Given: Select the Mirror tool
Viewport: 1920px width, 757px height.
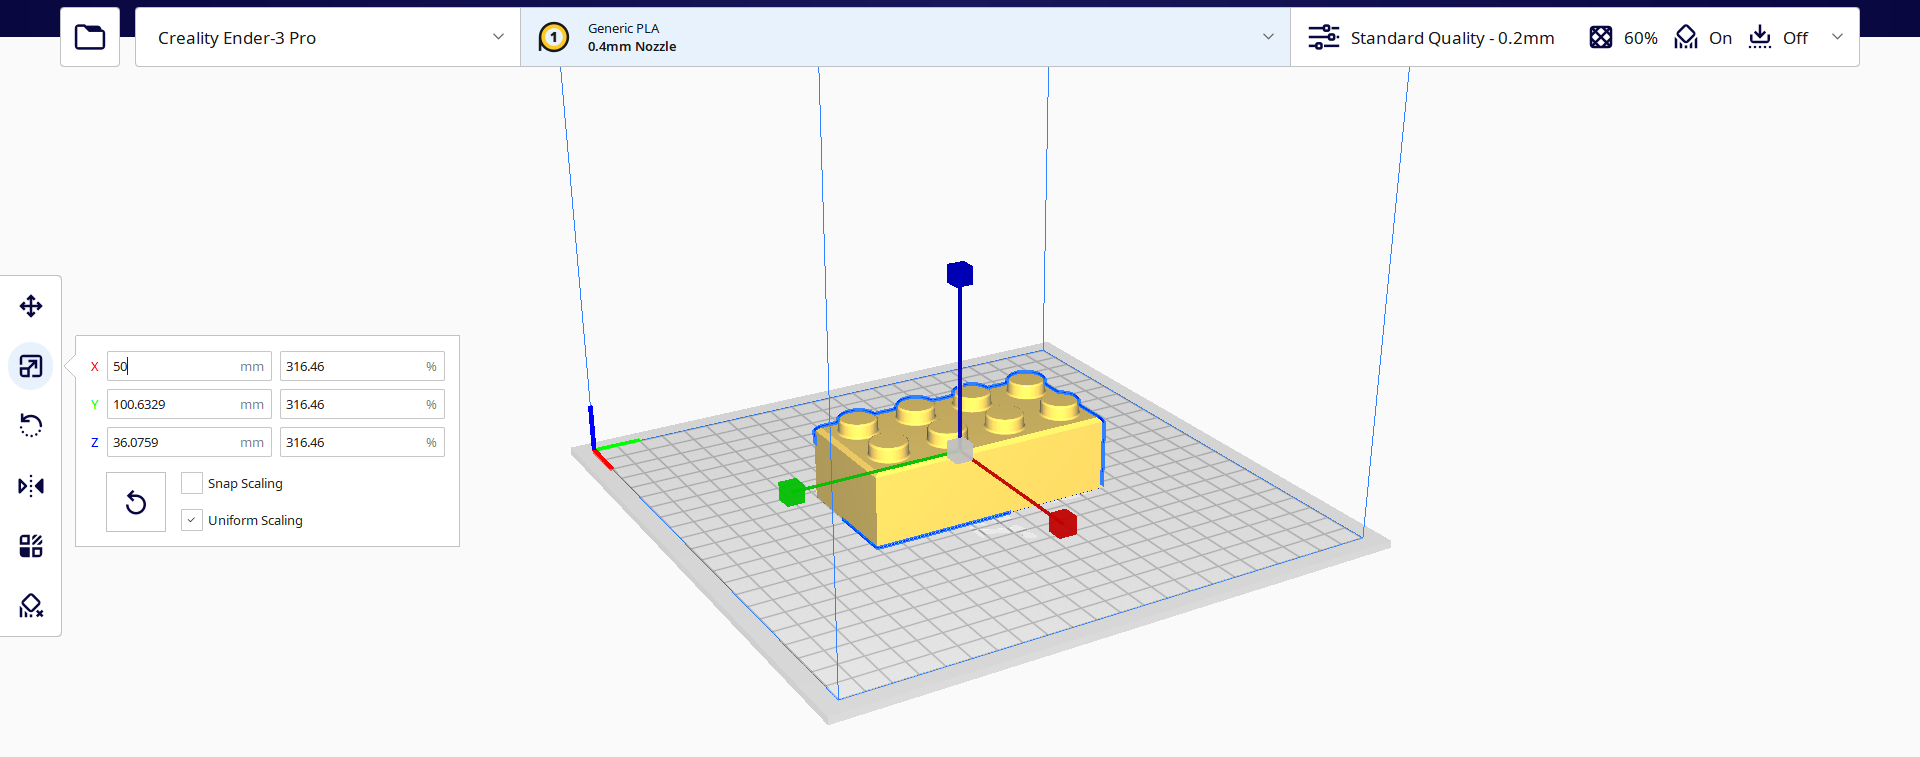Looking at the screenshot, I should [31, 486].
